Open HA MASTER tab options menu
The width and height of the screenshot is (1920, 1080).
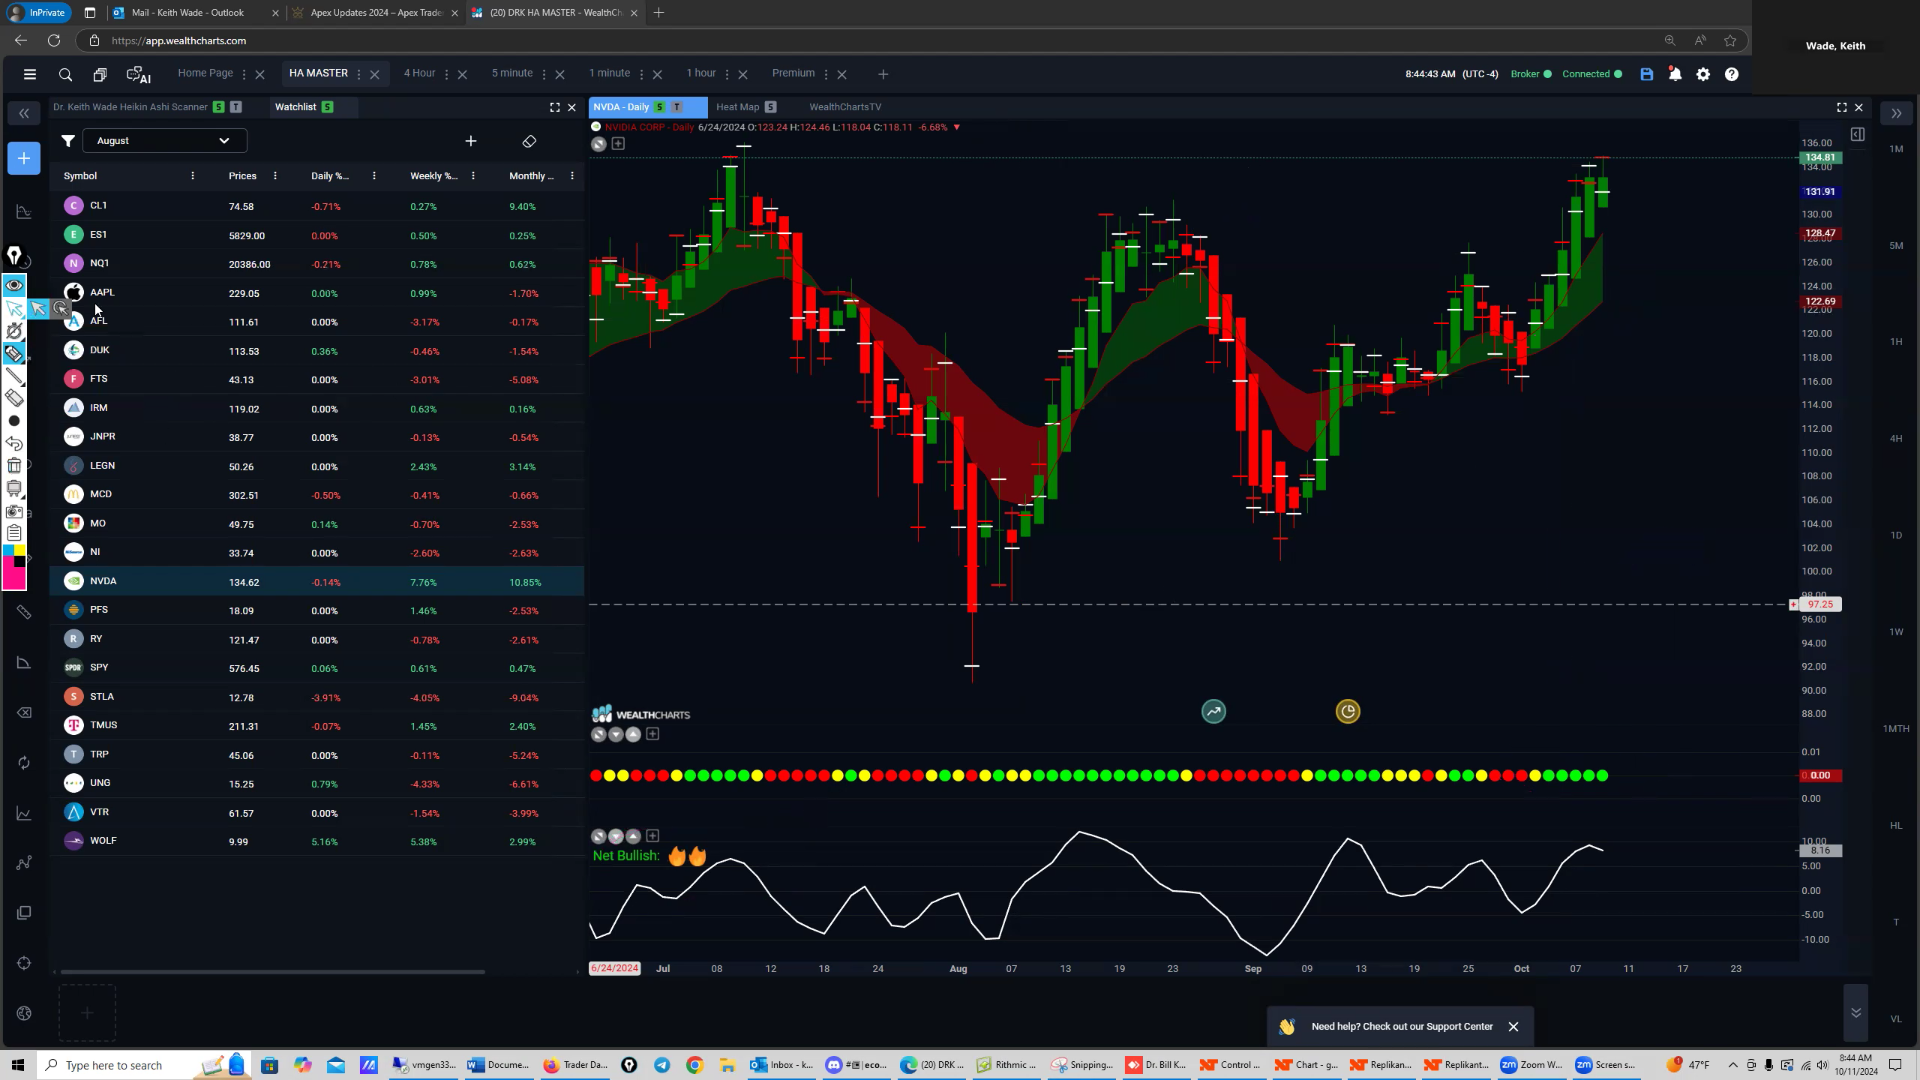click(359, 74)
